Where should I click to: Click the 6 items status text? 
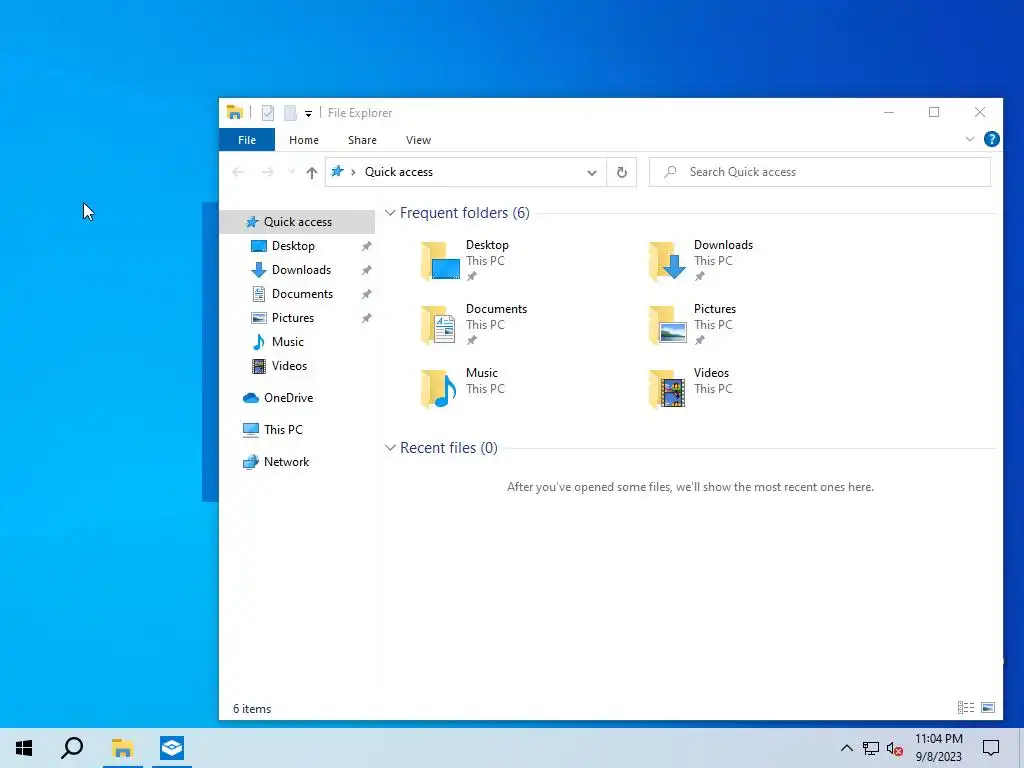[252, 709]
